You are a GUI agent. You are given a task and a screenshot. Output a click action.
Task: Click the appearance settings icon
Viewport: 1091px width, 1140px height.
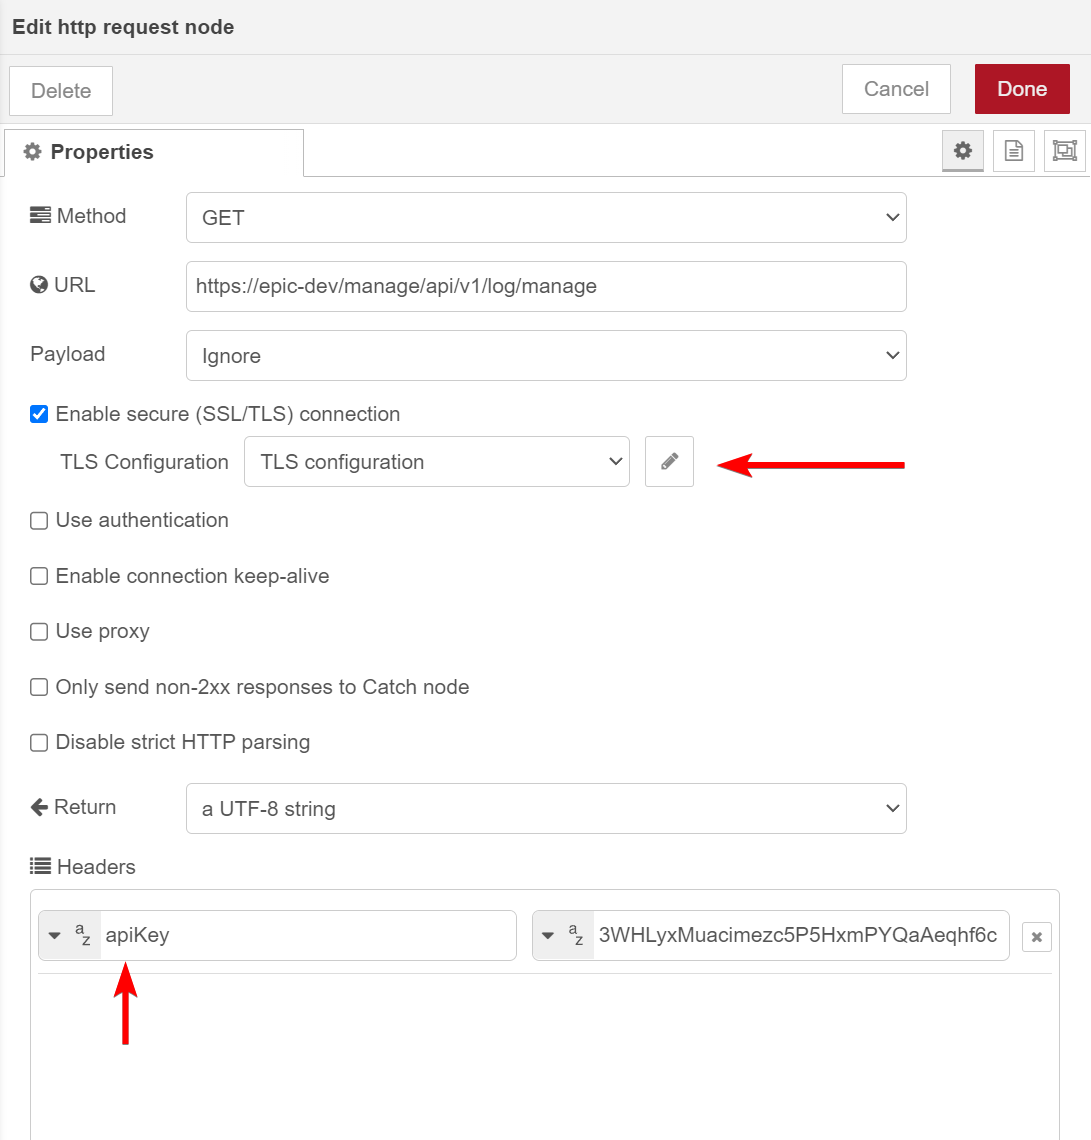pyautogui.click(x=1064, y=150)
